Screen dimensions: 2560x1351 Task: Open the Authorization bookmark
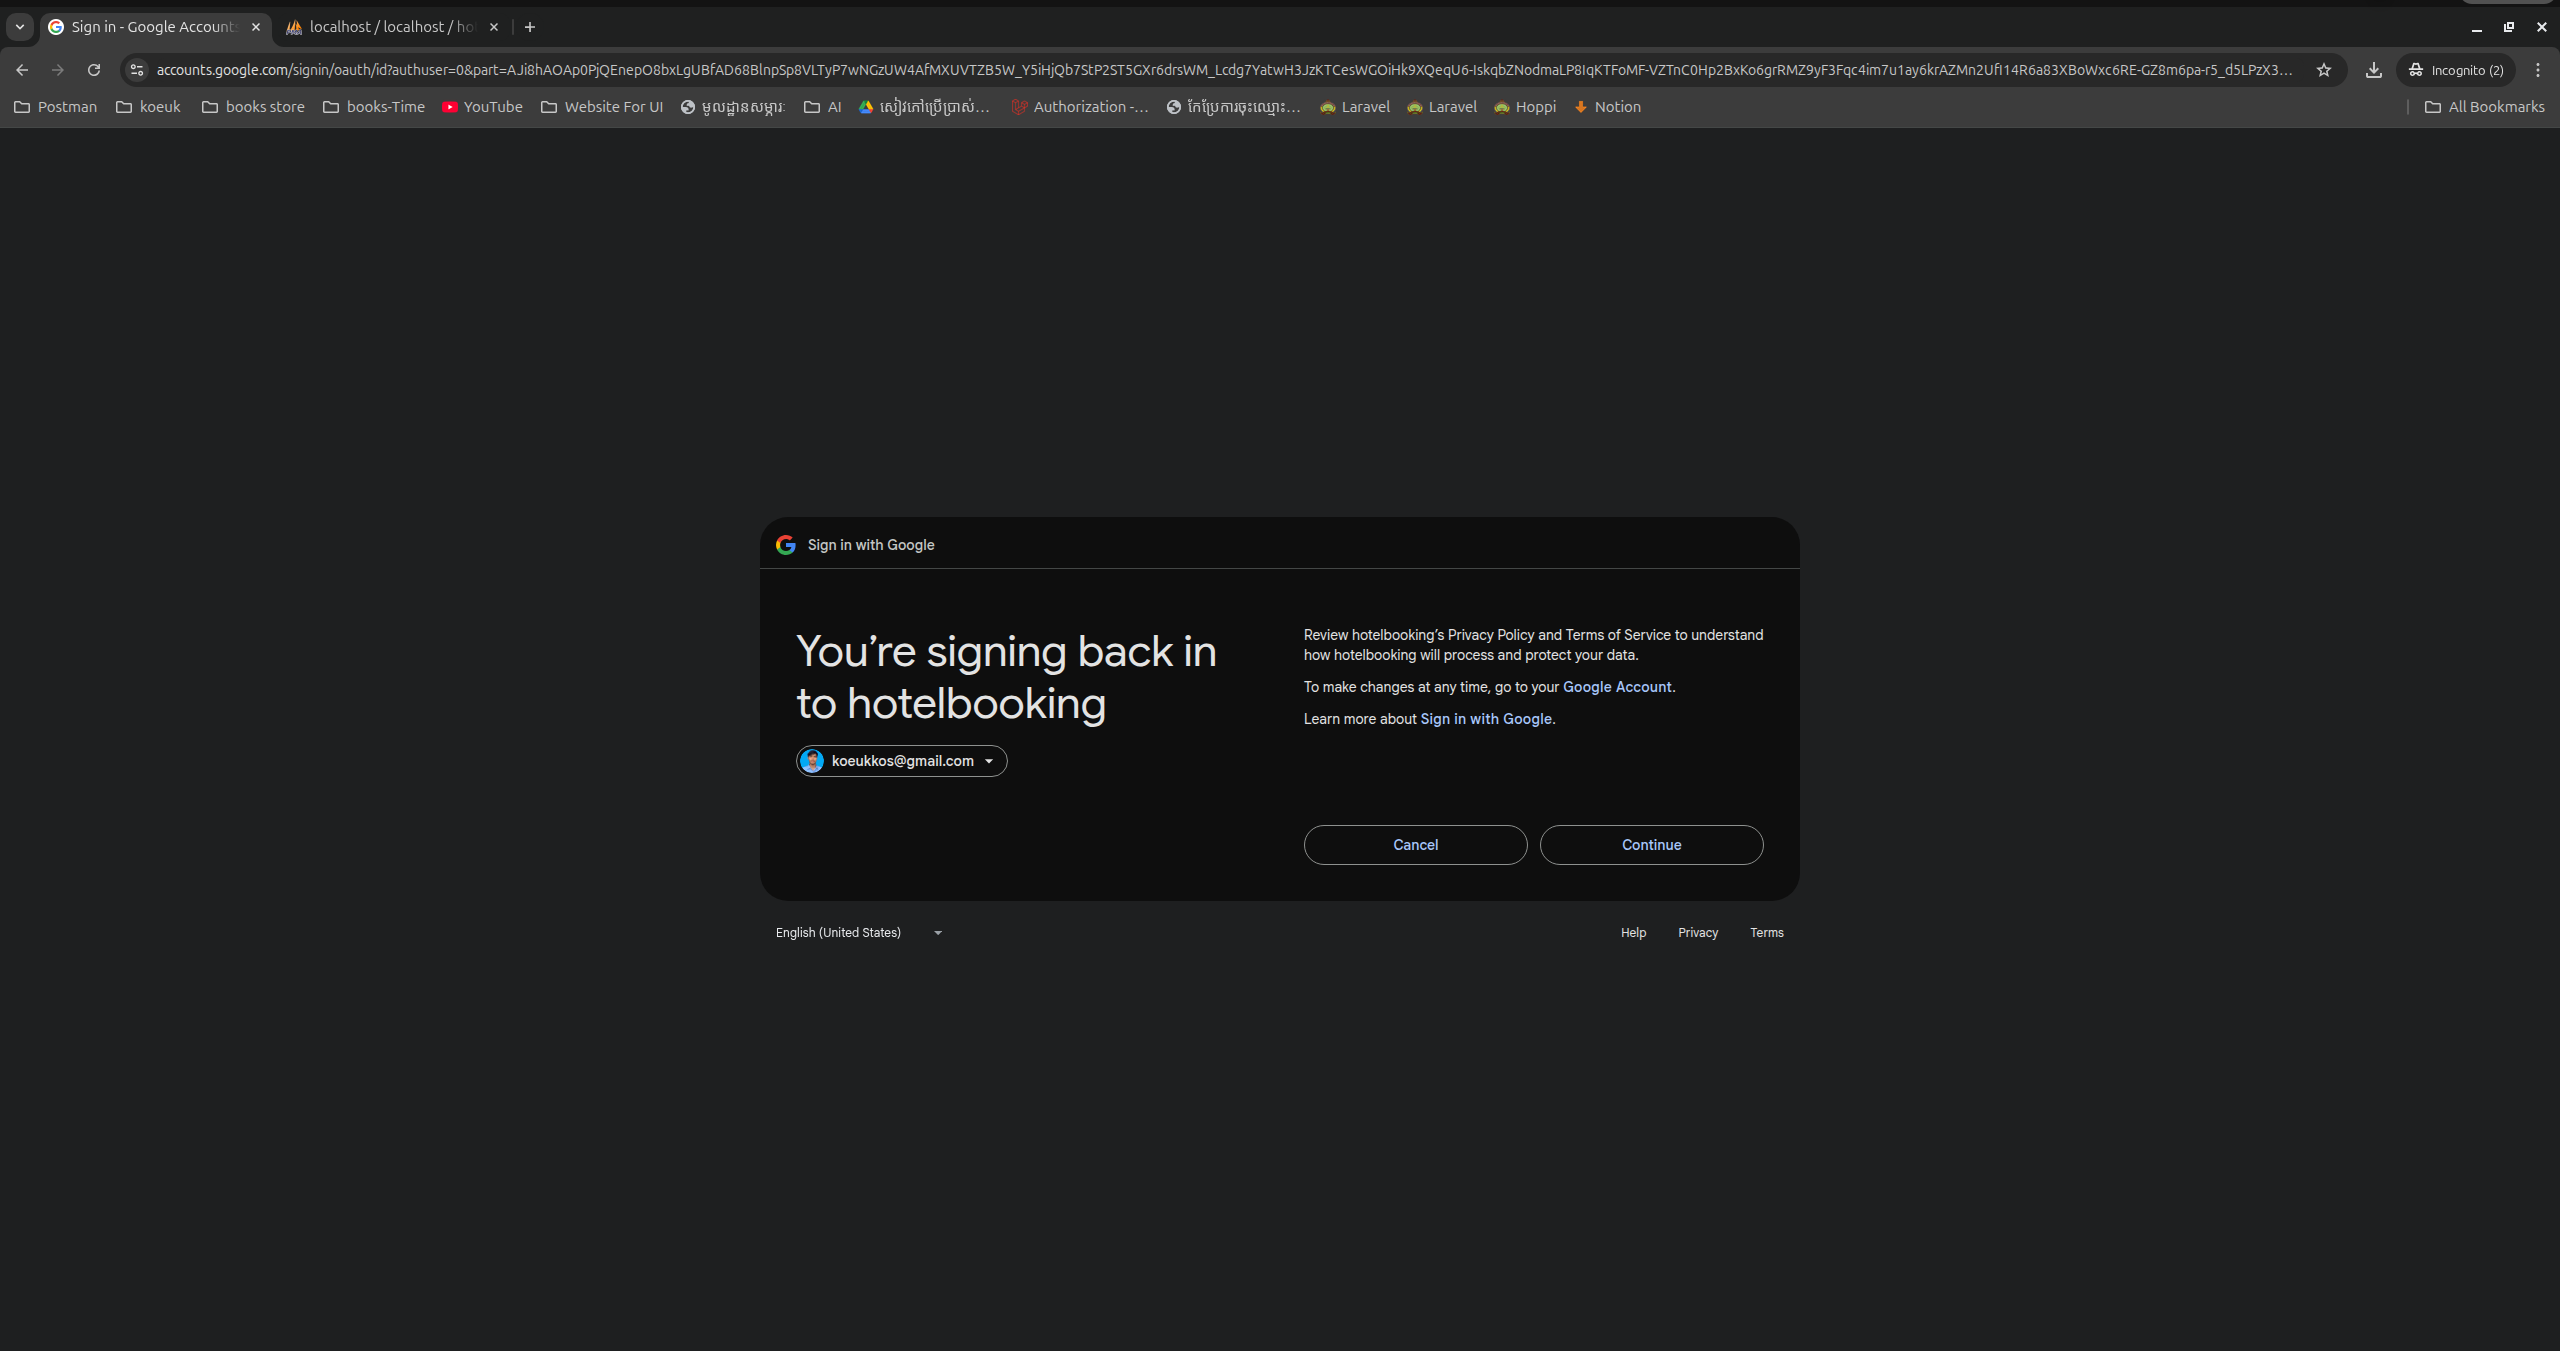(x=1079, y=107)
